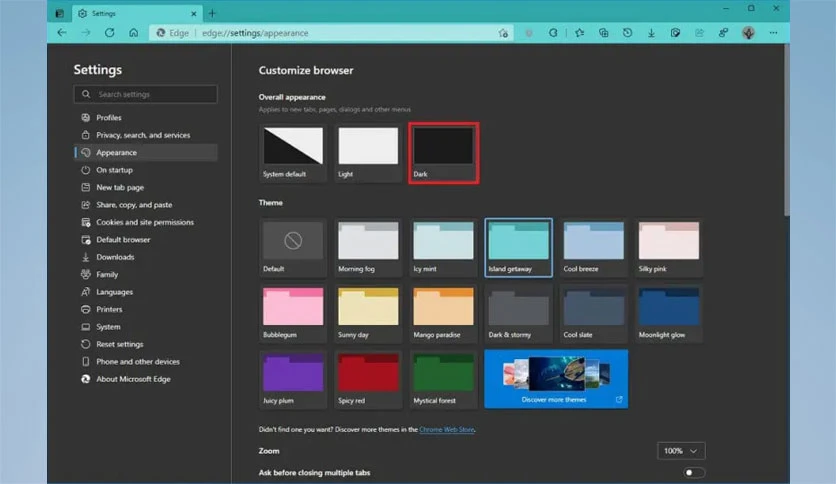Viewport: 836px width, 484px height.
Task: Open the Collections toolbar icon
Action: click(x=604, y=33)
